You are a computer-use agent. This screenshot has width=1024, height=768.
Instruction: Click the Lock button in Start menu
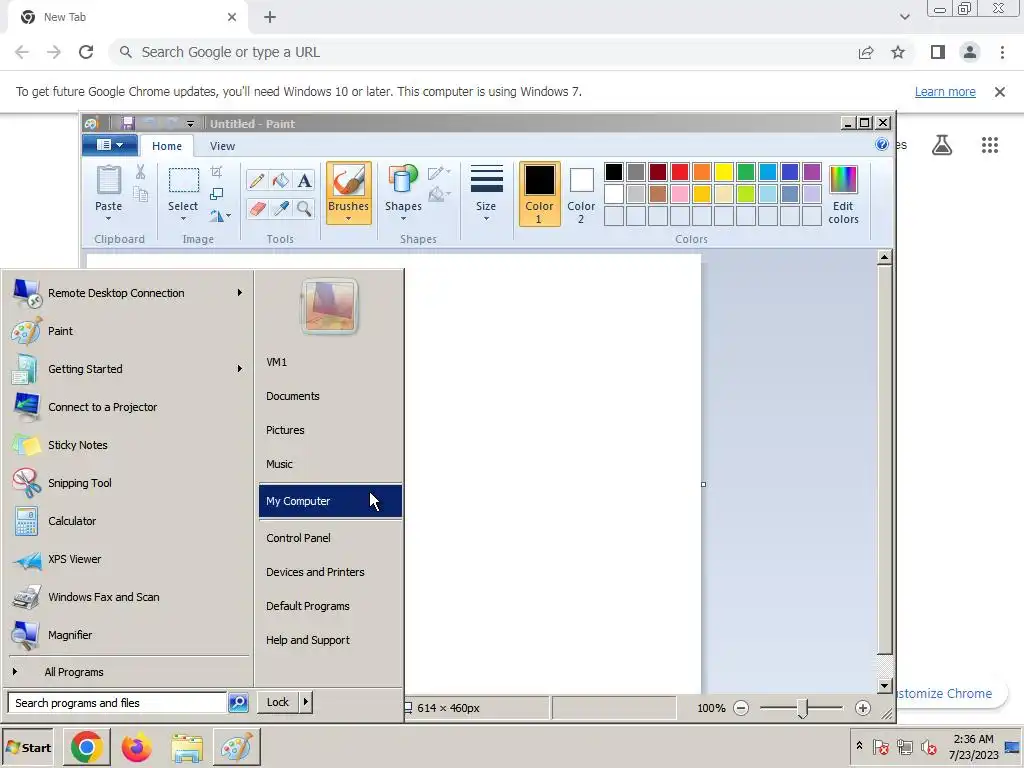tap(278, 702)
